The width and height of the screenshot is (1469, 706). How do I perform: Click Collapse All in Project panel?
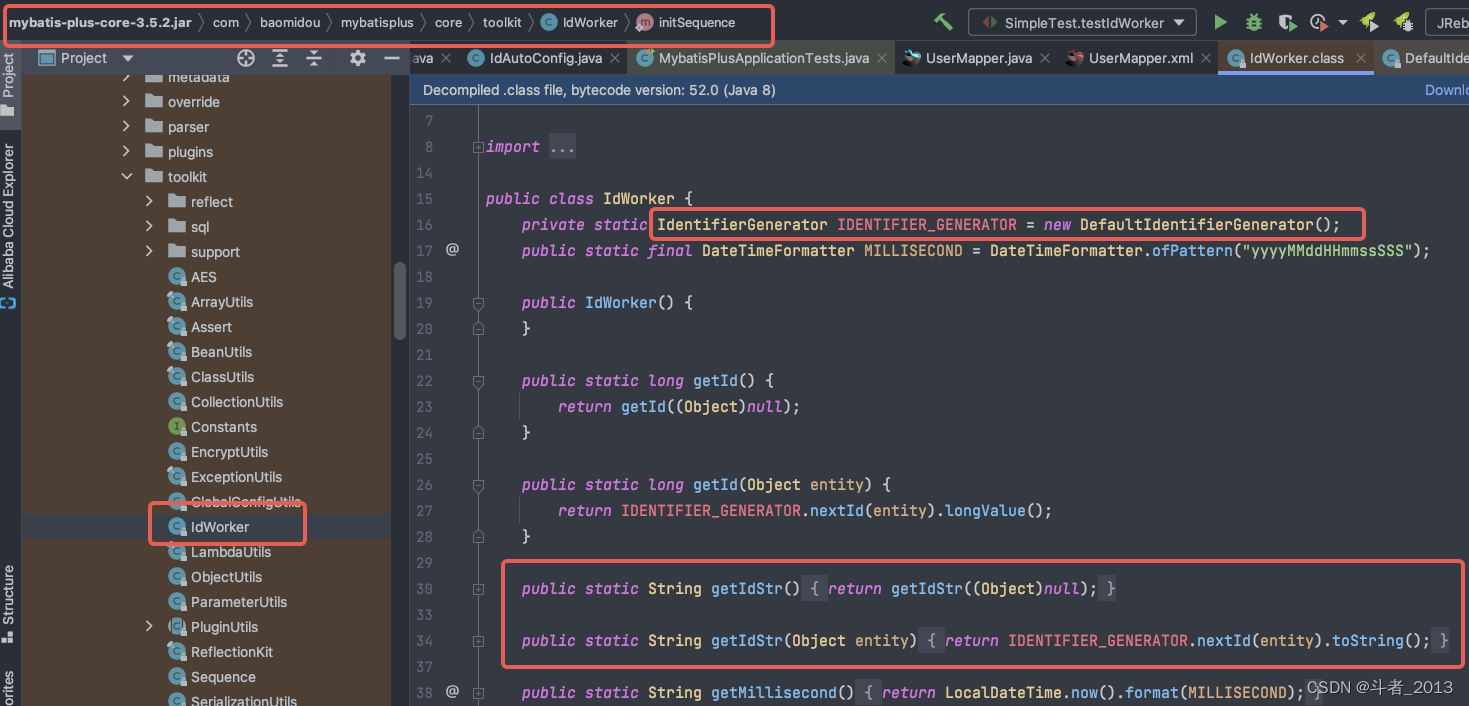pyautogui.click(x=314, y=58)
